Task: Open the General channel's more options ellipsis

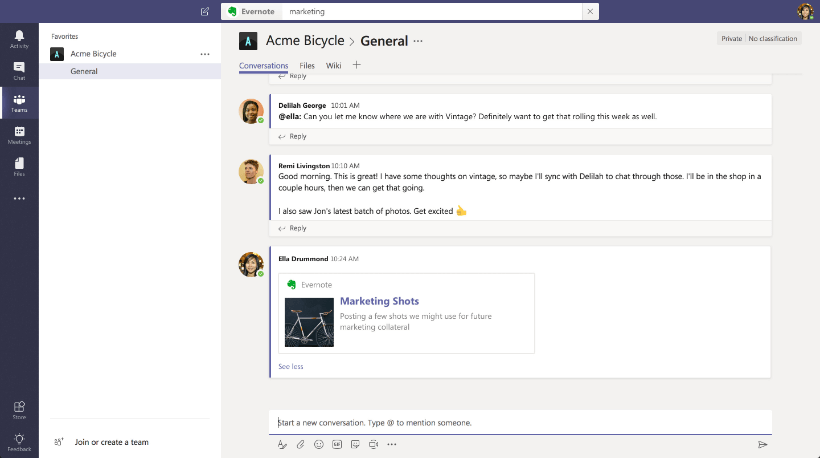Action: click(x=418, y=41)
